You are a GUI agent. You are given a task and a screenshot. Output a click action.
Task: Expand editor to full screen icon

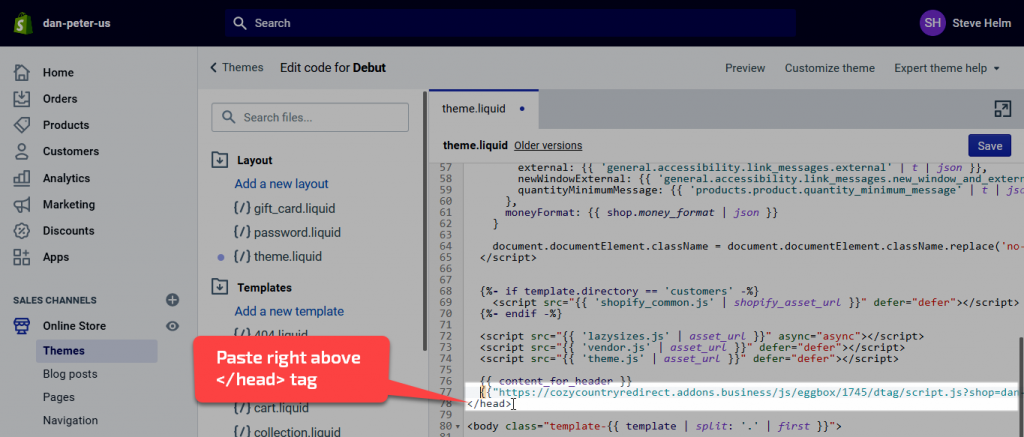click(1002, 109)
